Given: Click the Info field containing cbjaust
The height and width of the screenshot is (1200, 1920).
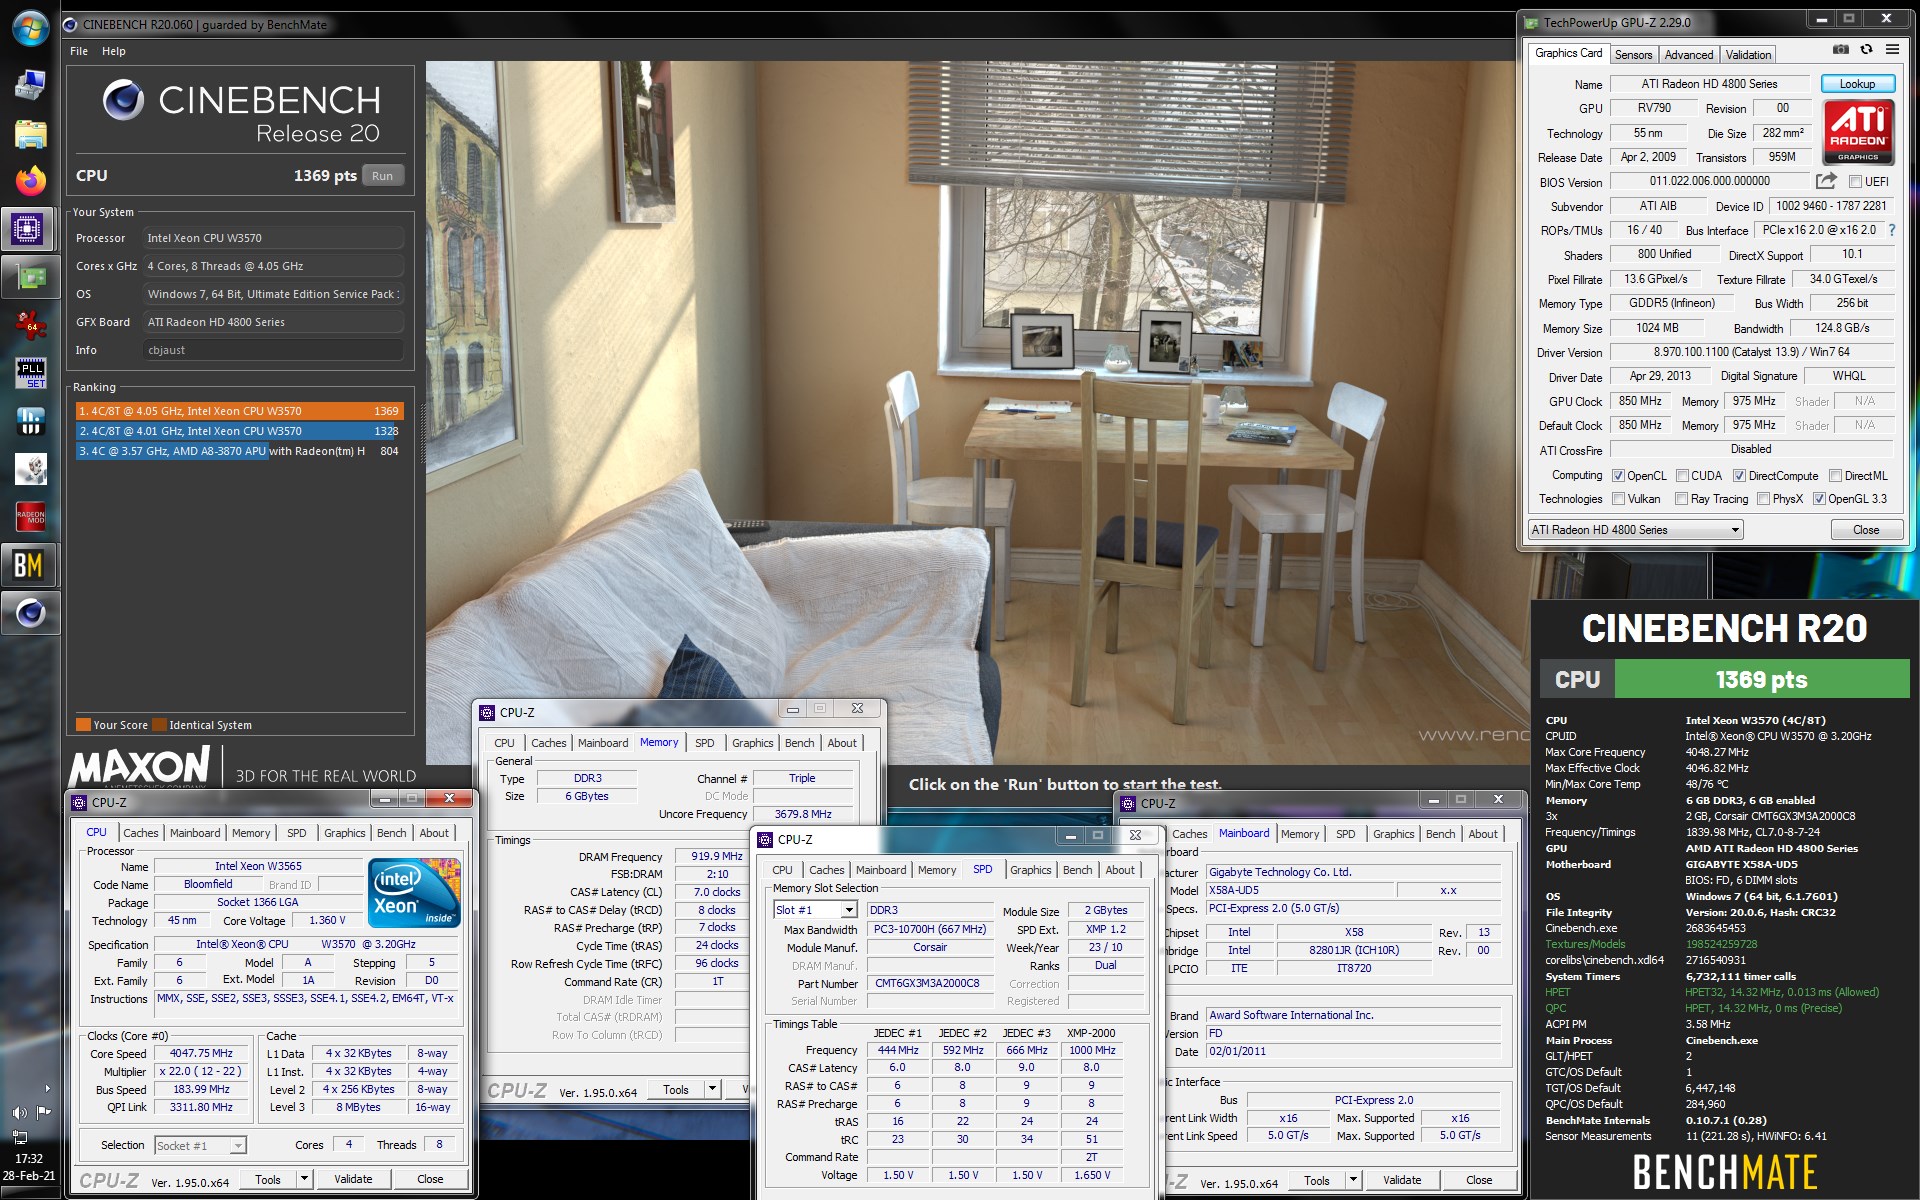Looking at the screenshot, I should point(273,350).
